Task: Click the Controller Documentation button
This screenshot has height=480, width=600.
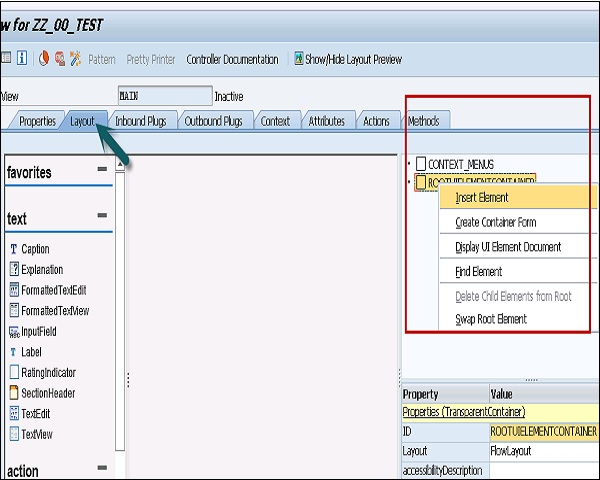Action: [x=232, y=60]
